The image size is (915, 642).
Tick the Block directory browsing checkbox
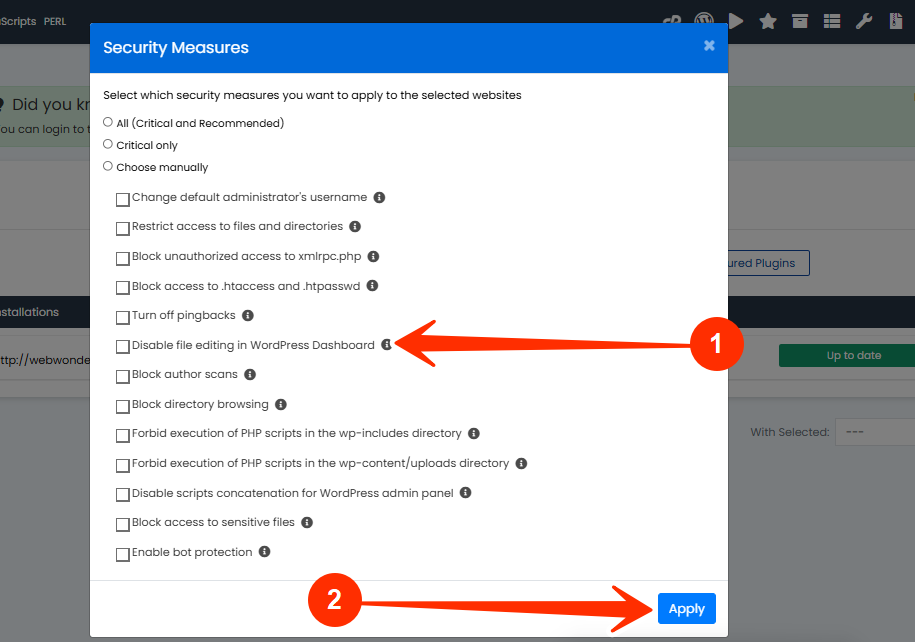pos(123,406)
